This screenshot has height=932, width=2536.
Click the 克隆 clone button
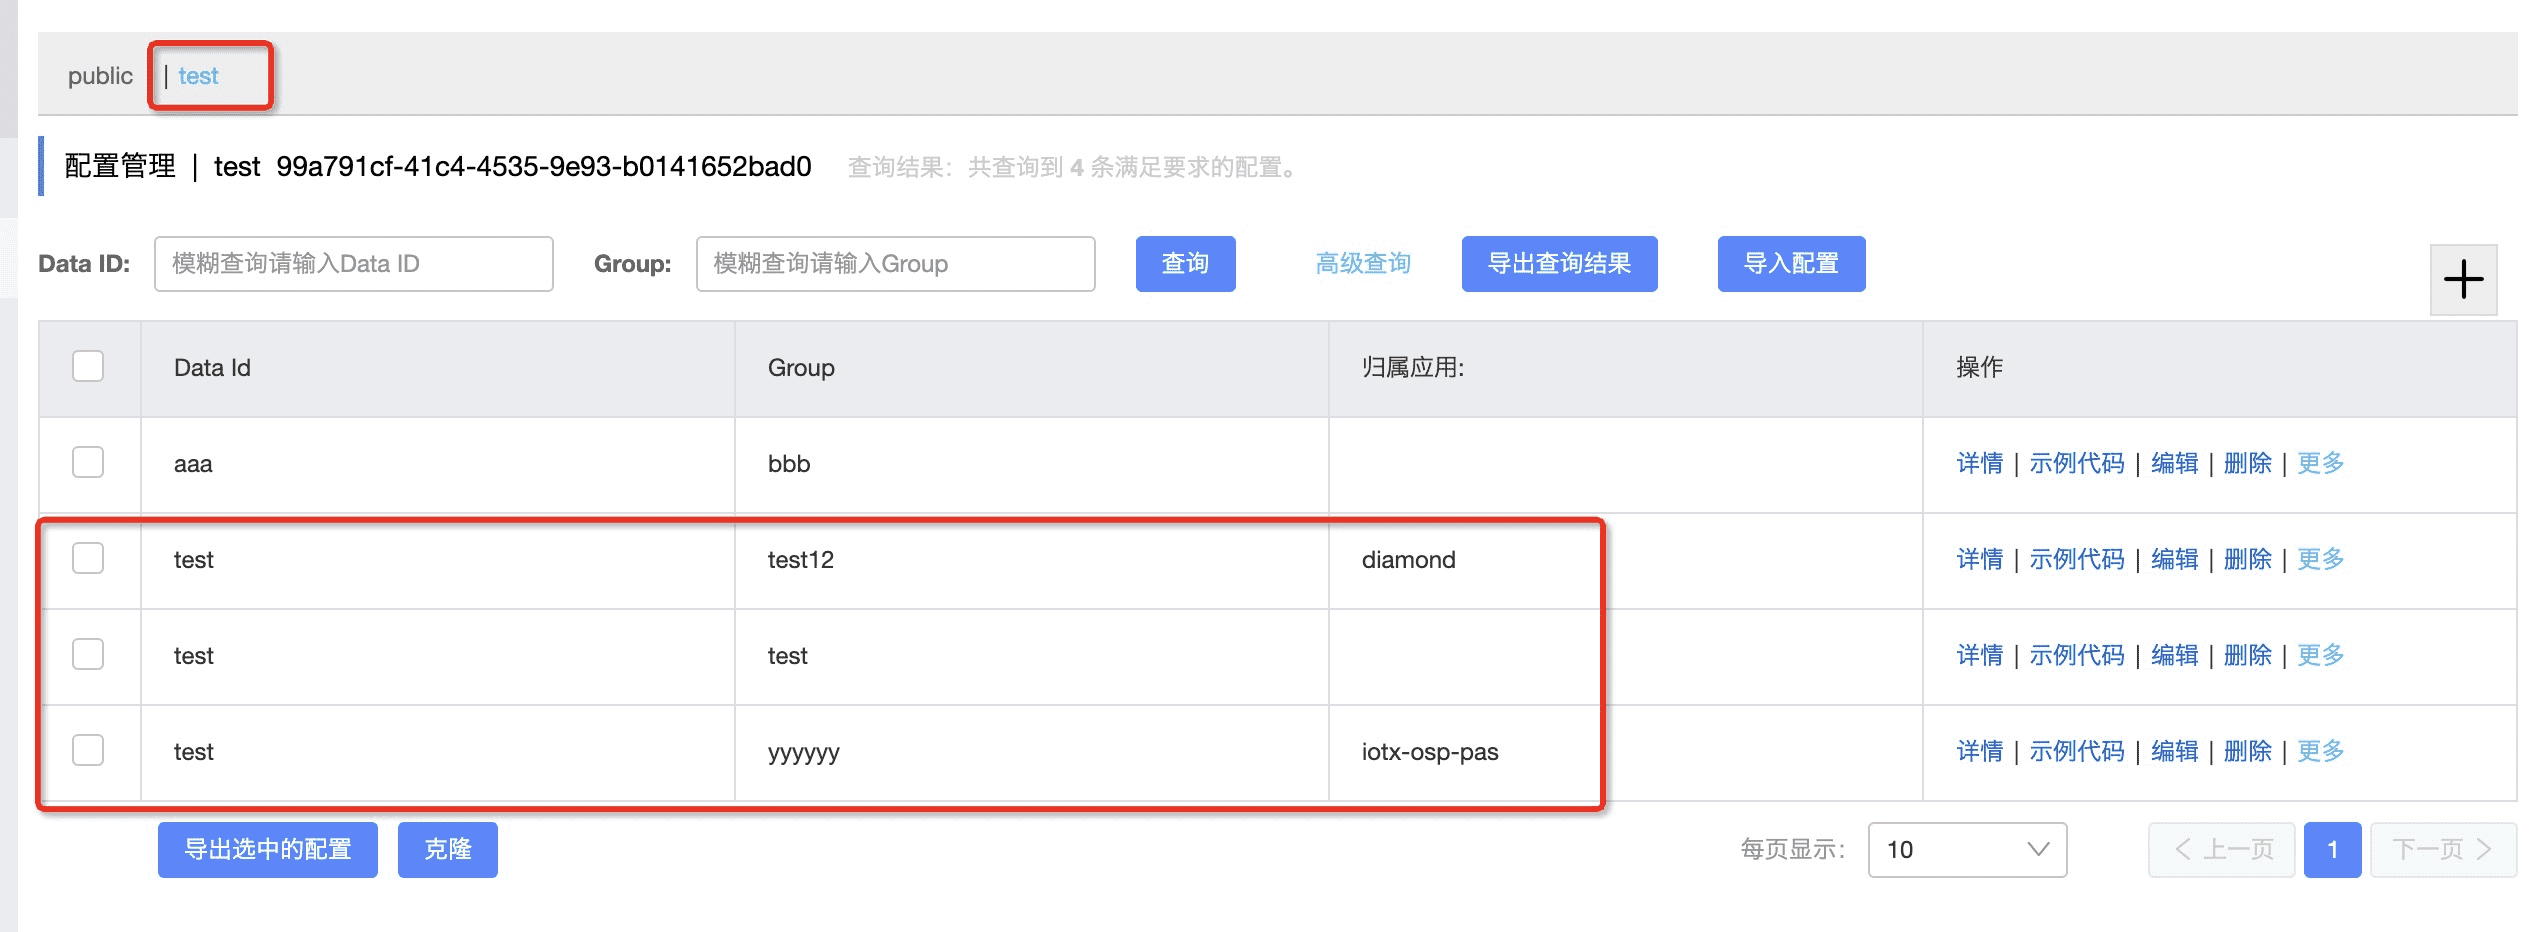coord(447,849)
